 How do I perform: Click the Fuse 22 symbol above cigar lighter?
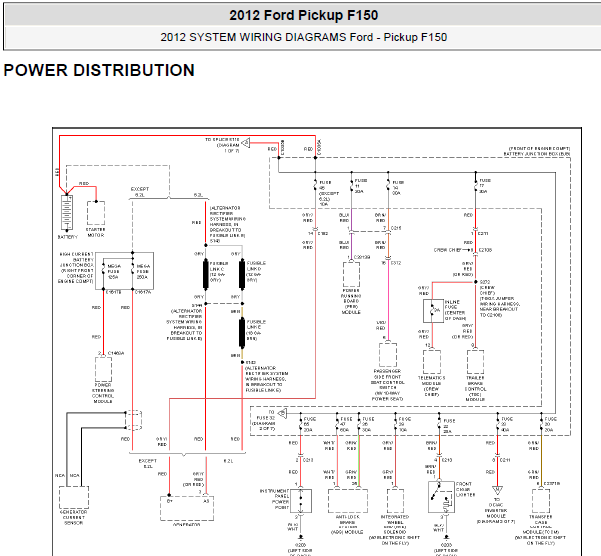pos(440,425)
